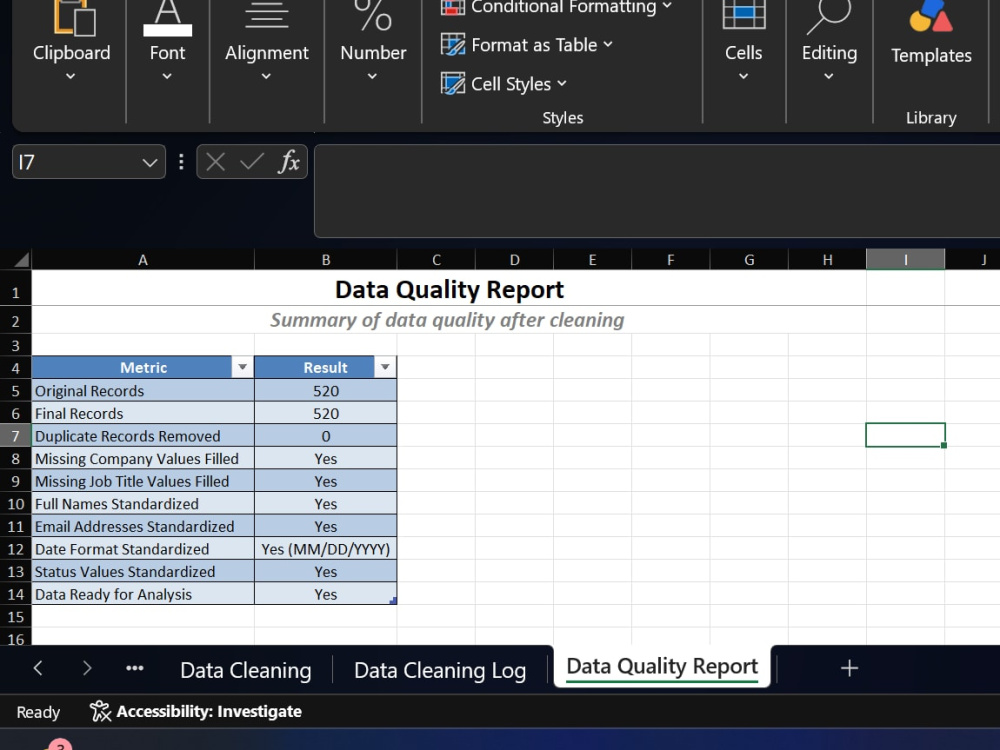The image size is (1000, 750).
Task: Open Format as Table menu
Action: point(526,45)
